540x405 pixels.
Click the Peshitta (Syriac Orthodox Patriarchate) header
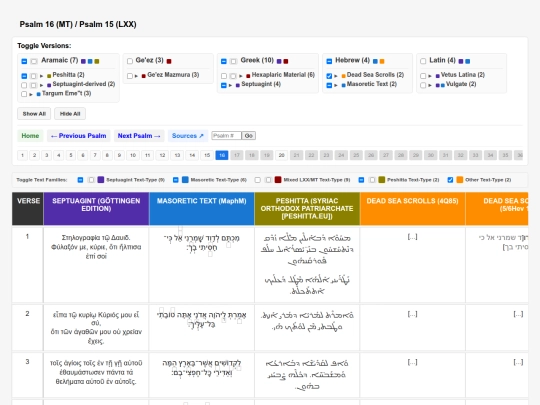(307, 209)
